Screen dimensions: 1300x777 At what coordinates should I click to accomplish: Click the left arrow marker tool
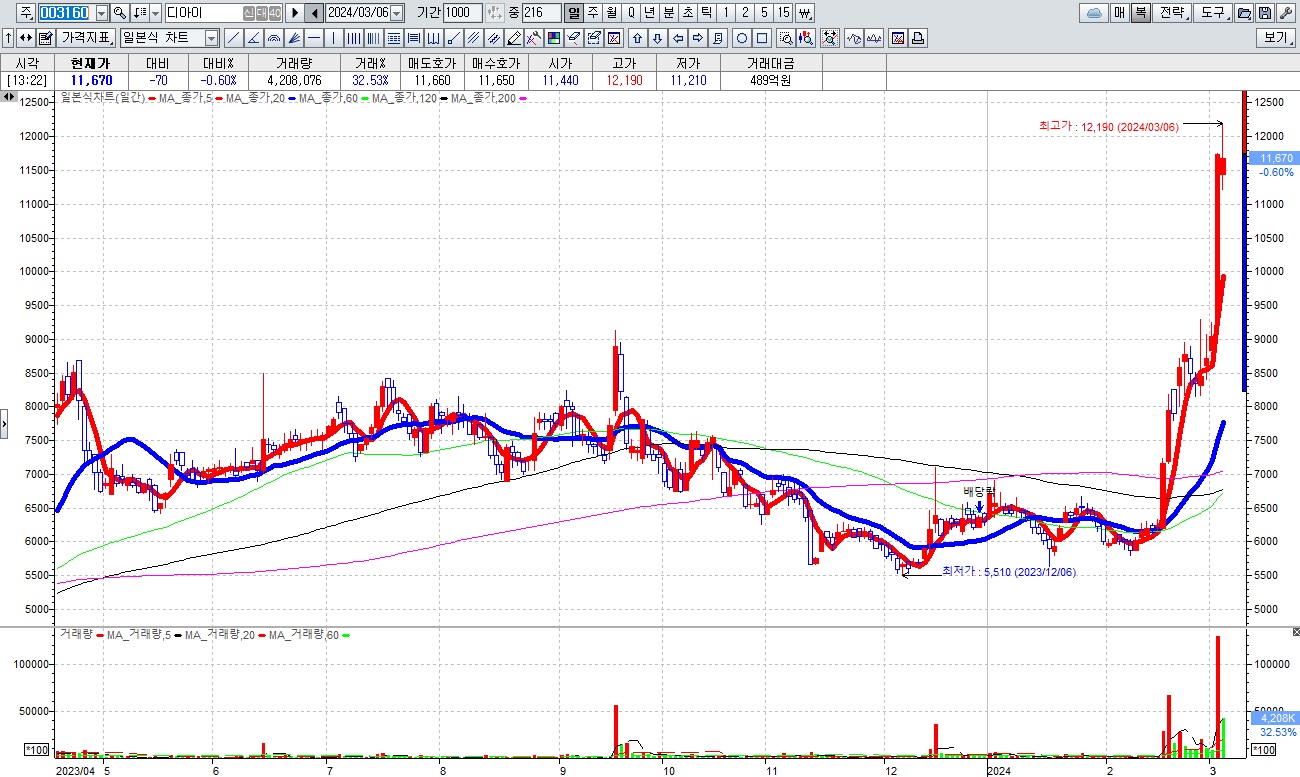click(678, 38)
